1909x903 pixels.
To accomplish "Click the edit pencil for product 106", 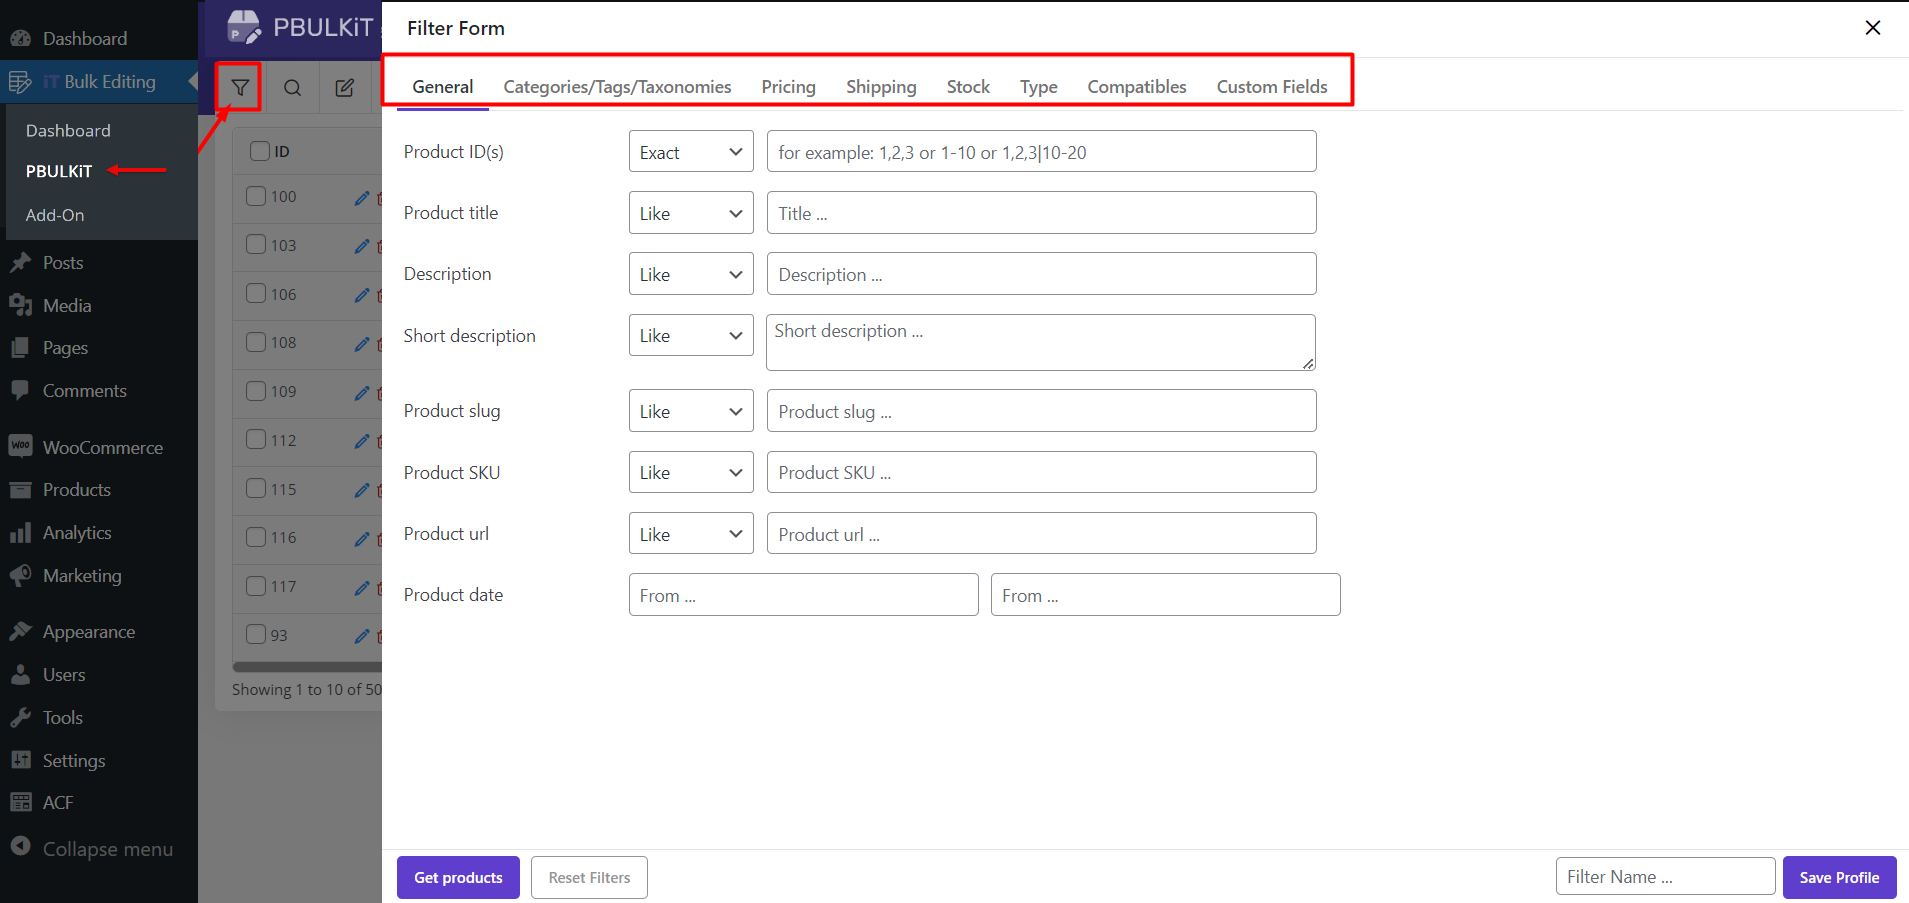I will pos(362,295).
